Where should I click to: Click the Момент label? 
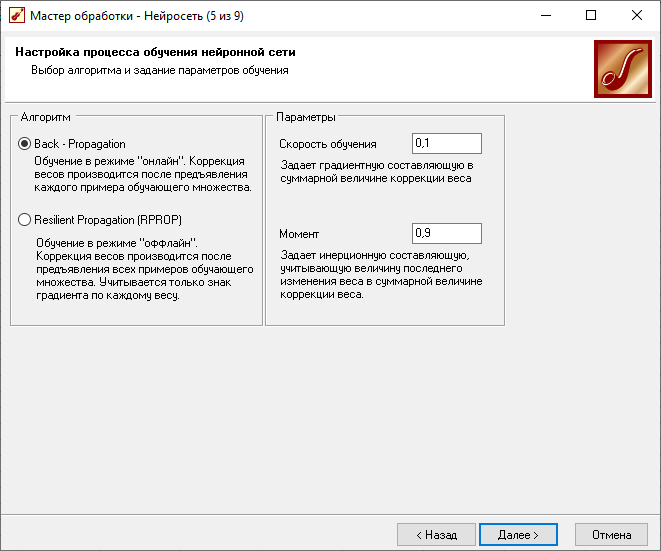(x=299, y=234)
